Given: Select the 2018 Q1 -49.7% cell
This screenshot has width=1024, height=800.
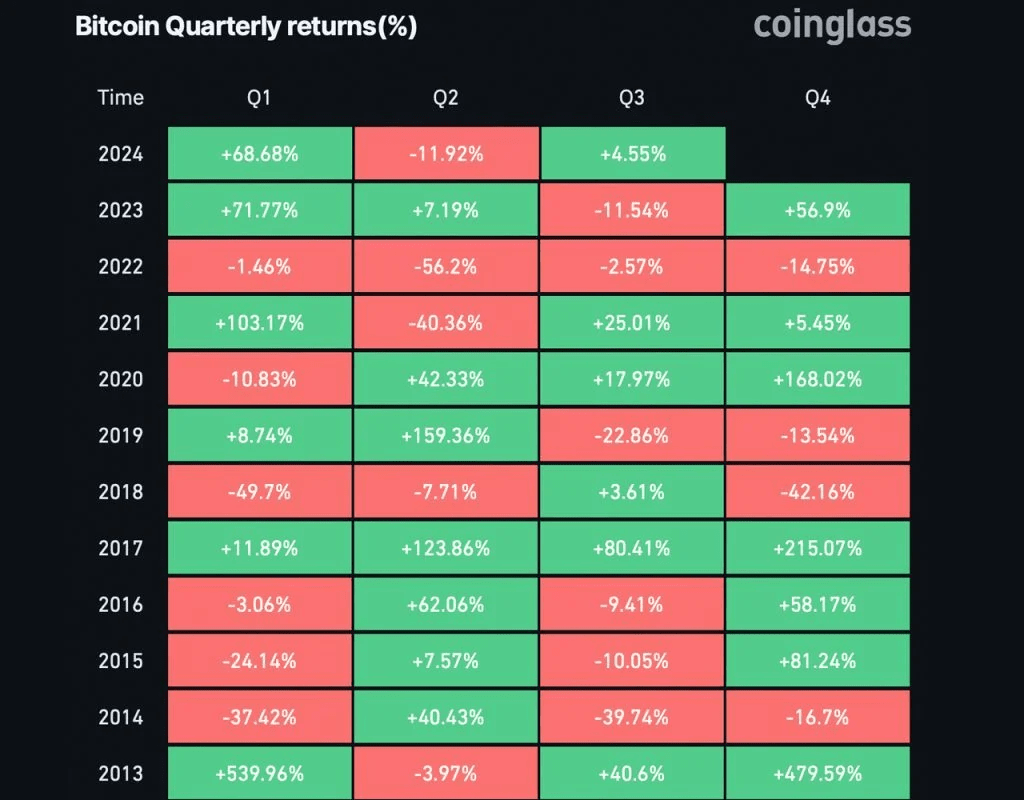Looking at the screenshot, I should pos(260,492).
